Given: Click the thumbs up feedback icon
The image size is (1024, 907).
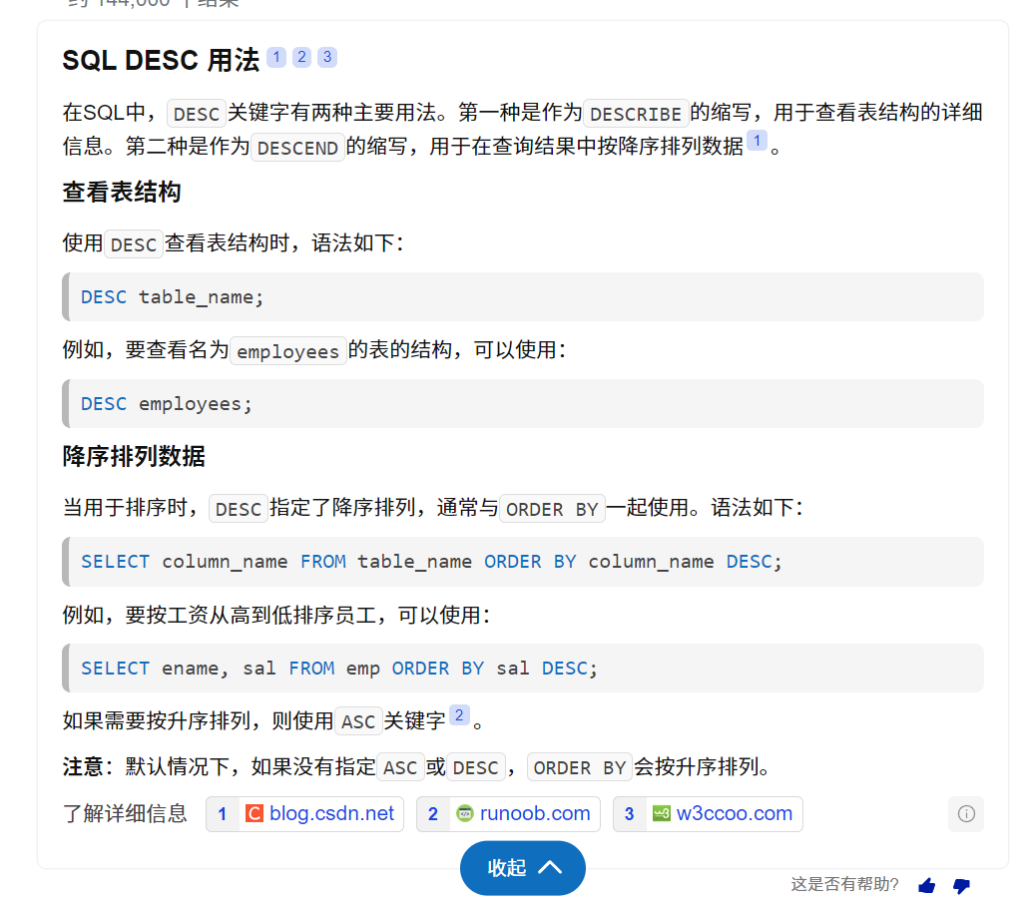Looking at the screenshot, I should click(x=926, y=885).
